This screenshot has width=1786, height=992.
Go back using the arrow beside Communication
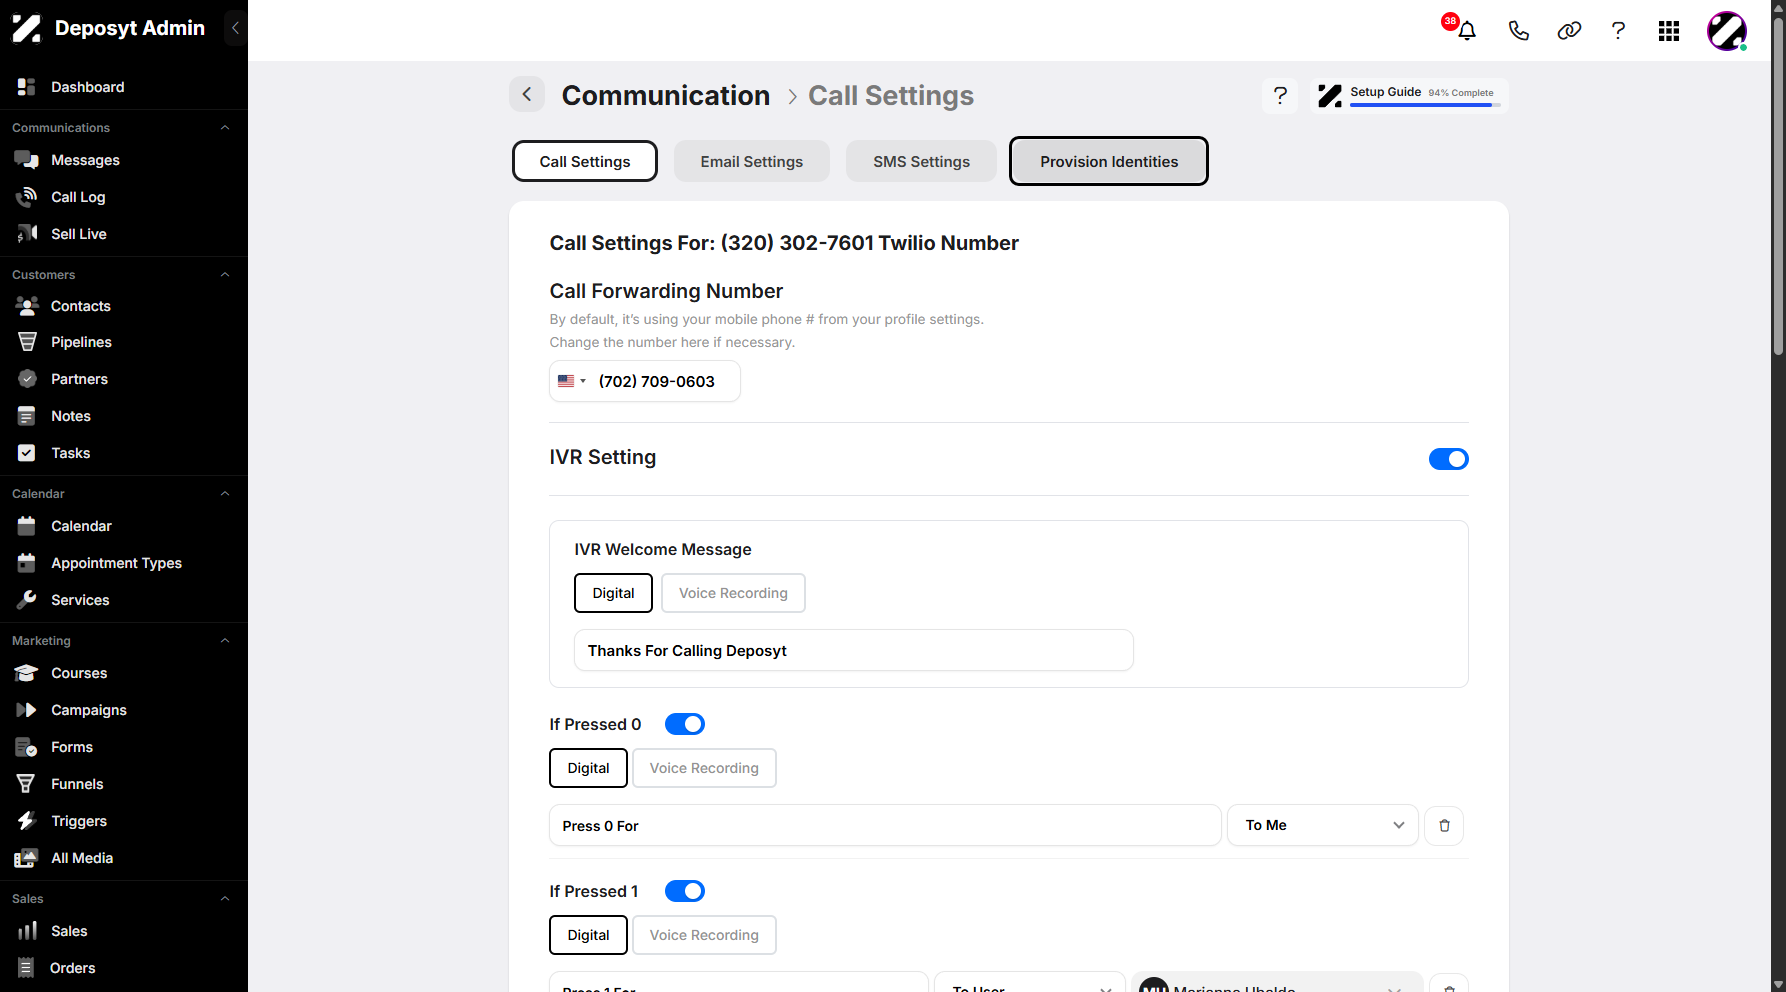527,95
